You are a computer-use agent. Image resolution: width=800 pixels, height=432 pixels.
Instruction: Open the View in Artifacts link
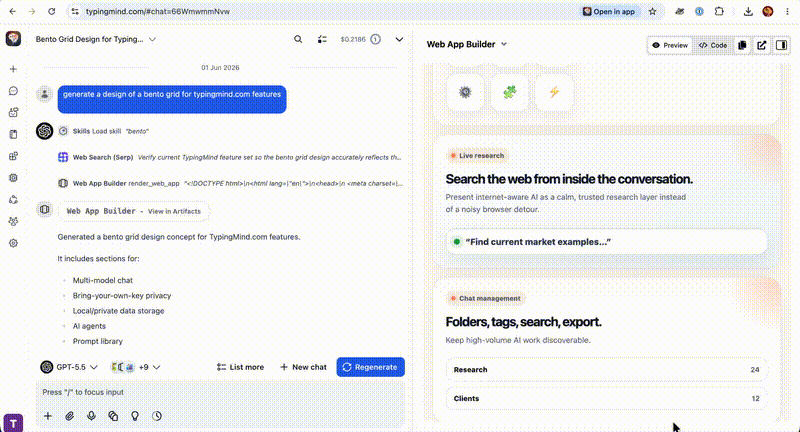174,211
